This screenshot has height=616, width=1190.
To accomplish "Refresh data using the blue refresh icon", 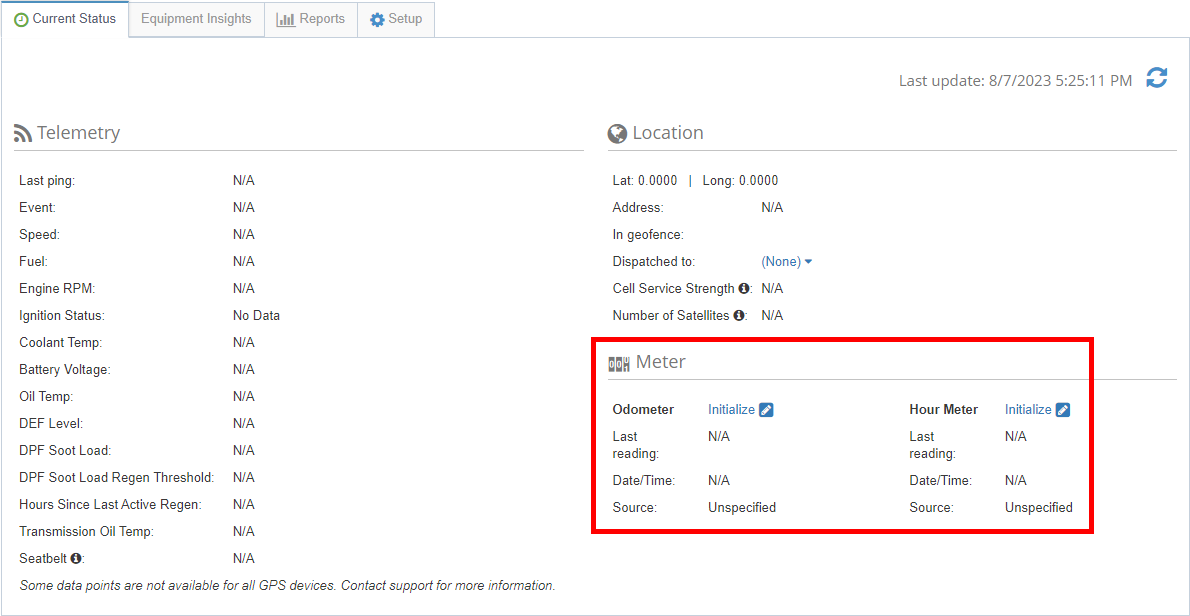I will [x=1156, y=78].
